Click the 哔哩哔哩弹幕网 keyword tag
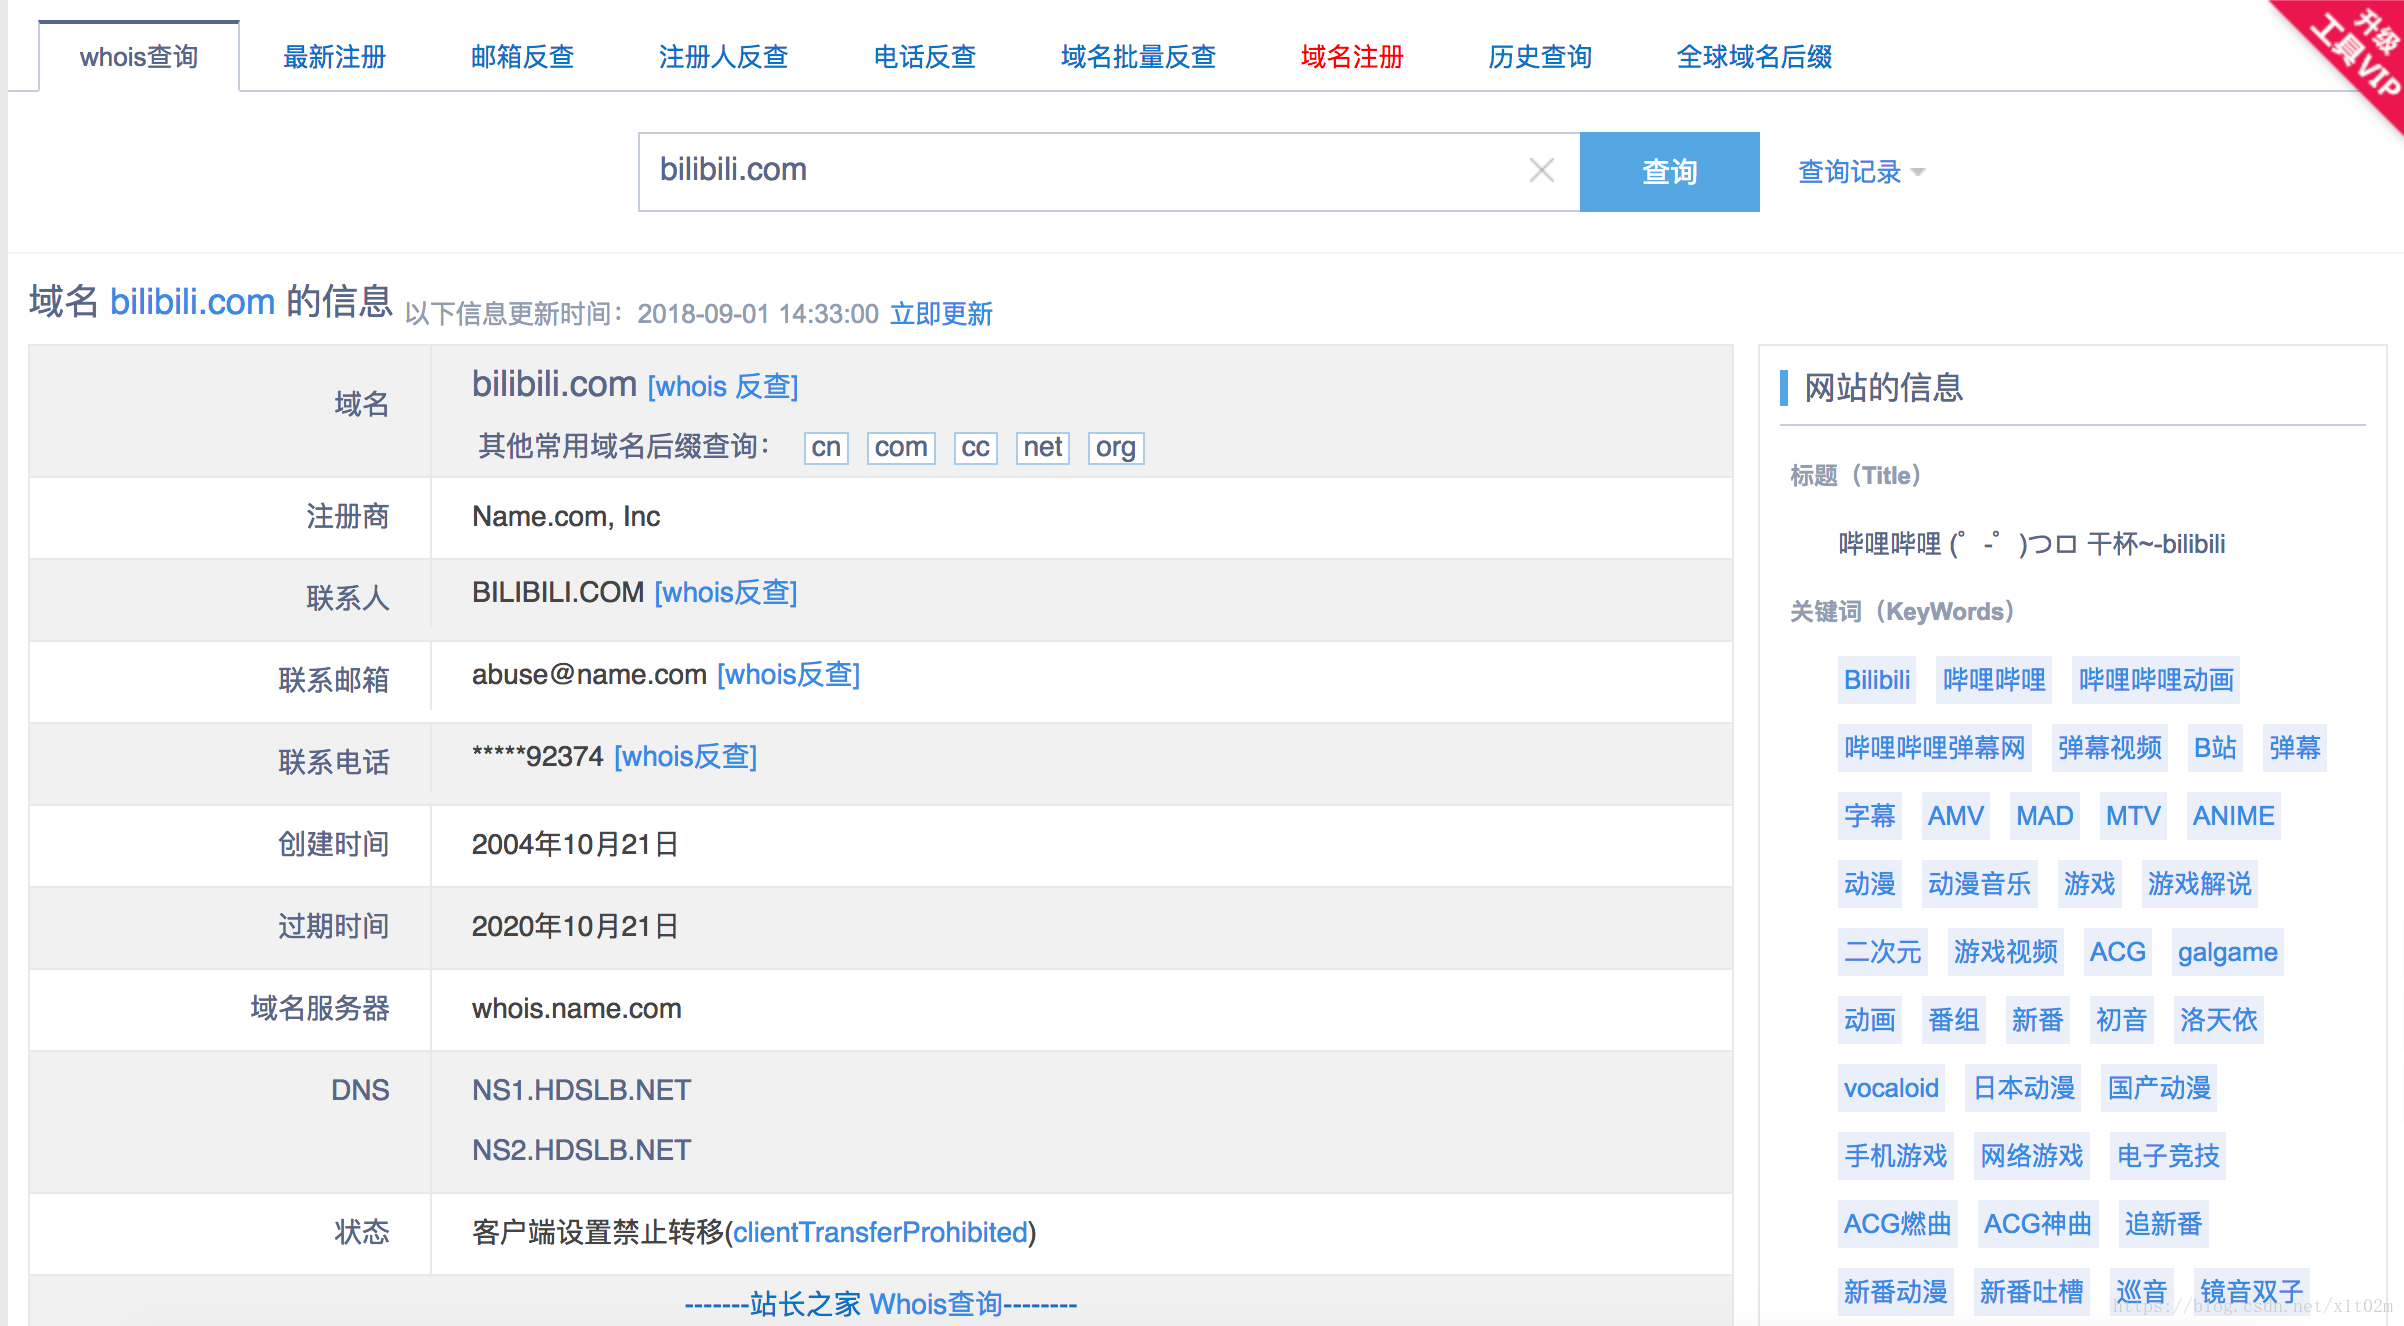Image resolution: width=2404 pixels, height=1326 pixels. (1934, 748)
